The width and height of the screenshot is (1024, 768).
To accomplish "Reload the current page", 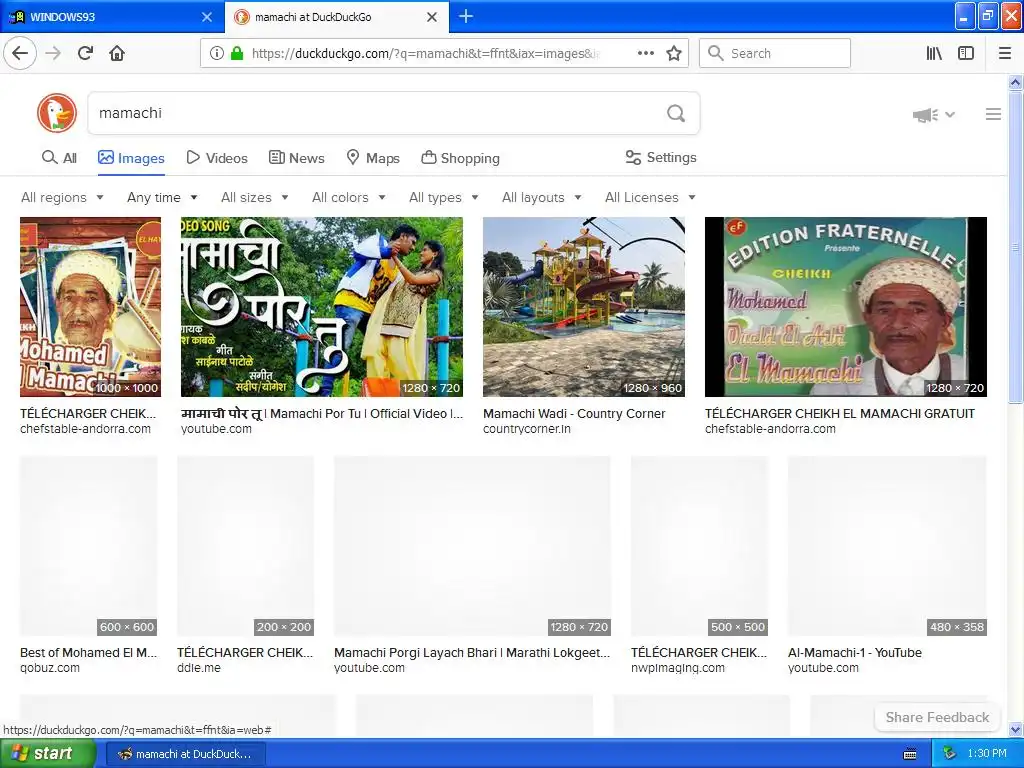I will click(86, 53).
